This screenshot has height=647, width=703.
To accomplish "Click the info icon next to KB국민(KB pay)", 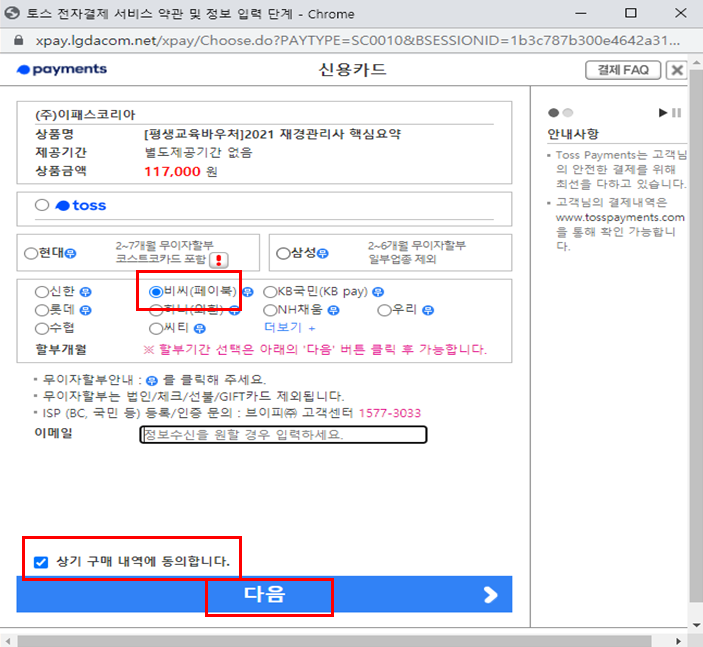I will 378,292.
